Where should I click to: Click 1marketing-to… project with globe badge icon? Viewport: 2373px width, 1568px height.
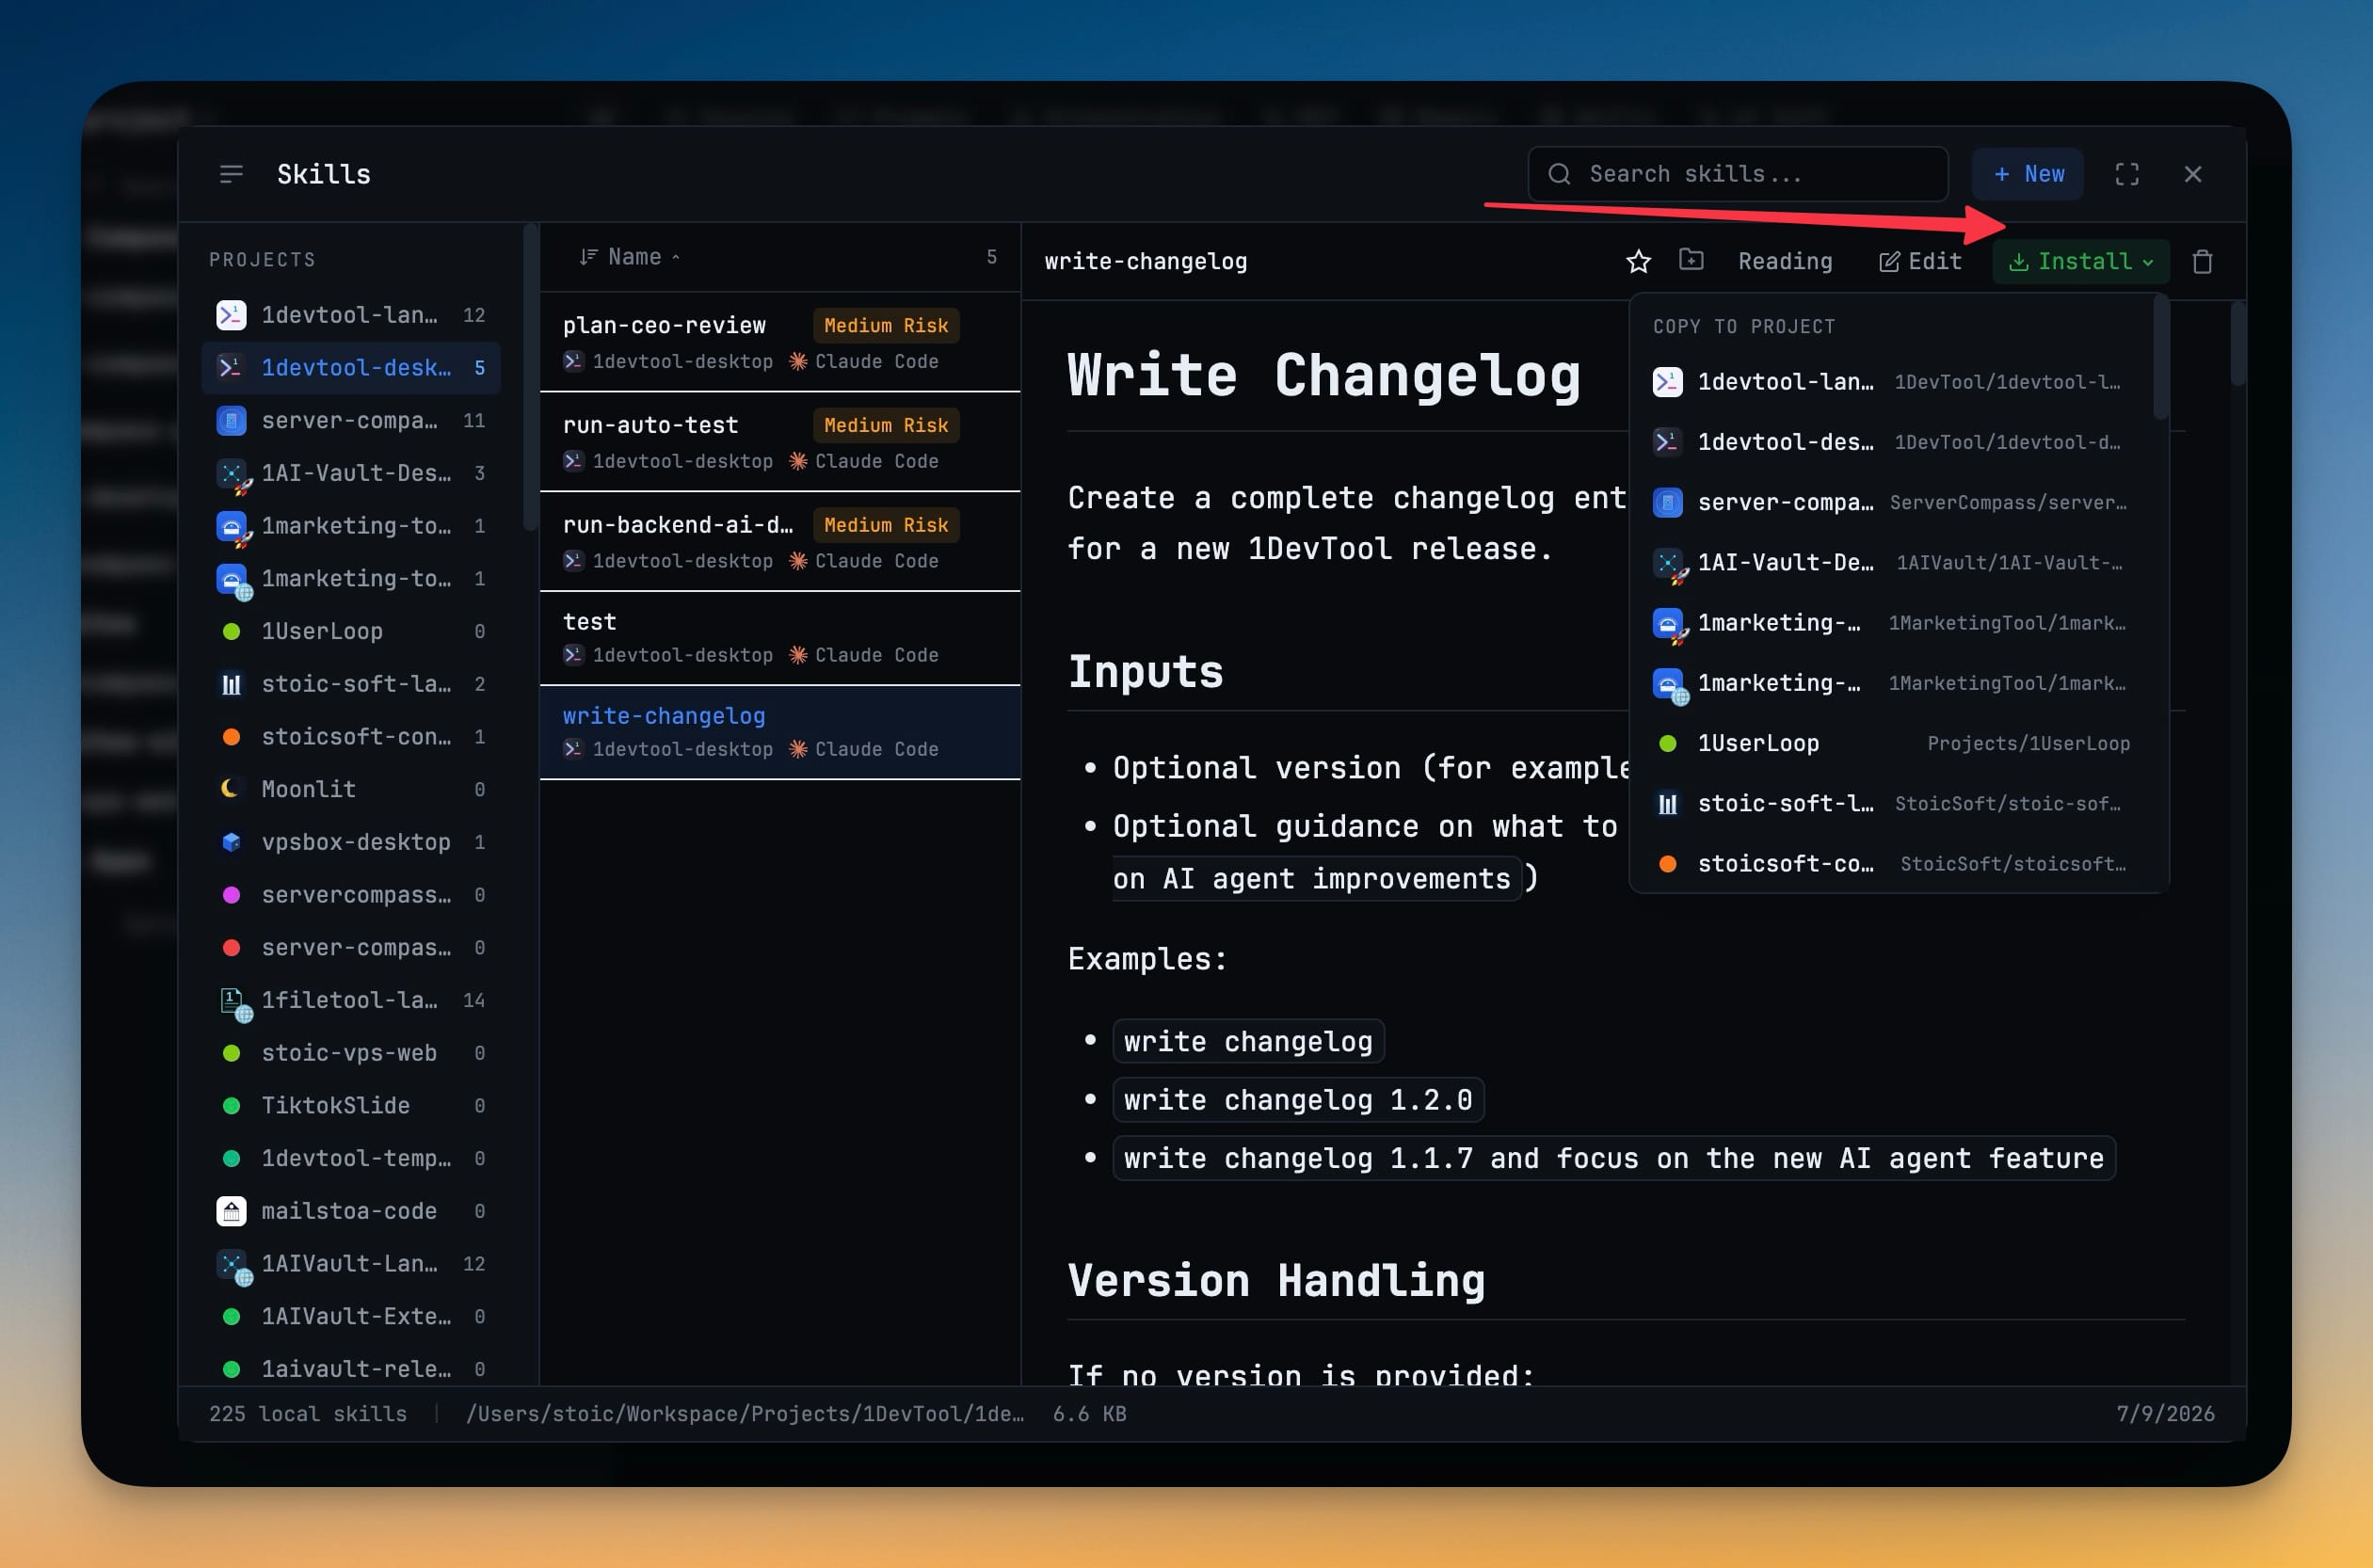pyautogui.click(x=351, y=579)
